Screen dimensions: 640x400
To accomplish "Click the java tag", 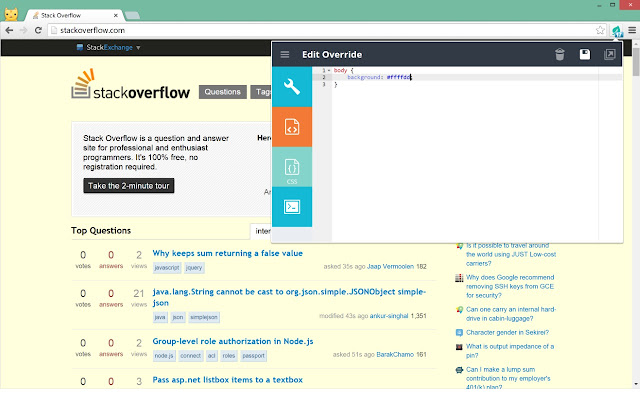I will click(x=160, y=317).
